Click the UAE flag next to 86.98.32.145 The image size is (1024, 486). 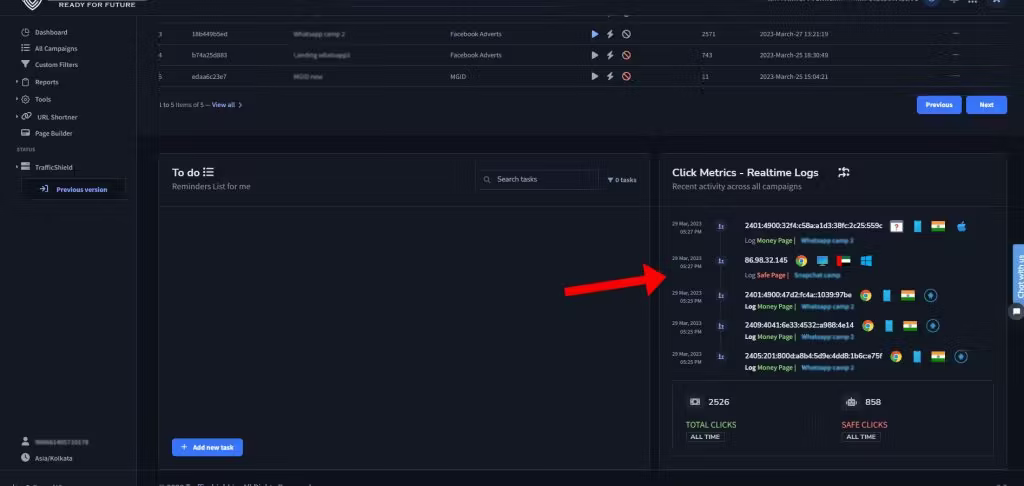844,261
